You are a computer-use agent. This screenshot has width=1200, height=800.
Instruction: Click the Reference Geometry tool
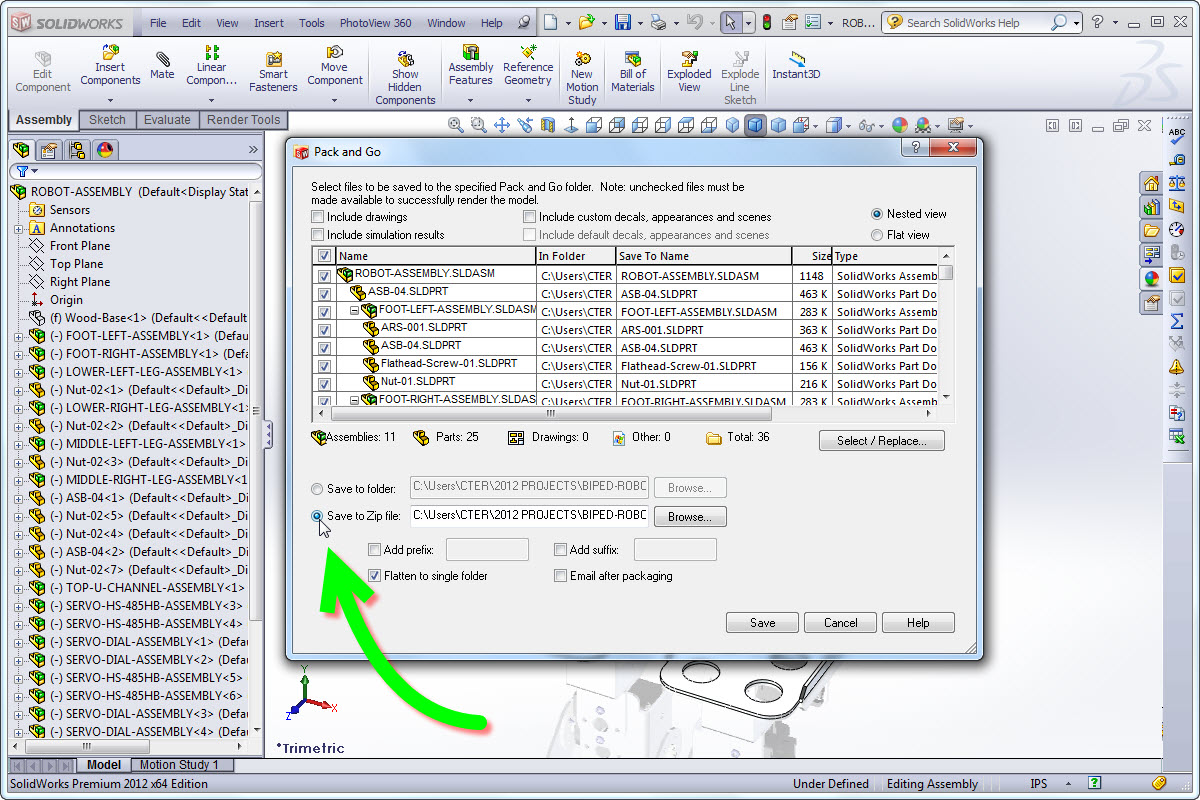coord(528,65)
